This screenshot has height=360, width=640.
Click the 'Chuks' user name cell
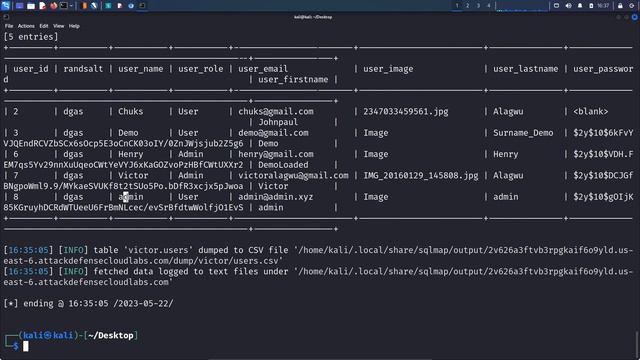click(131, 111)
